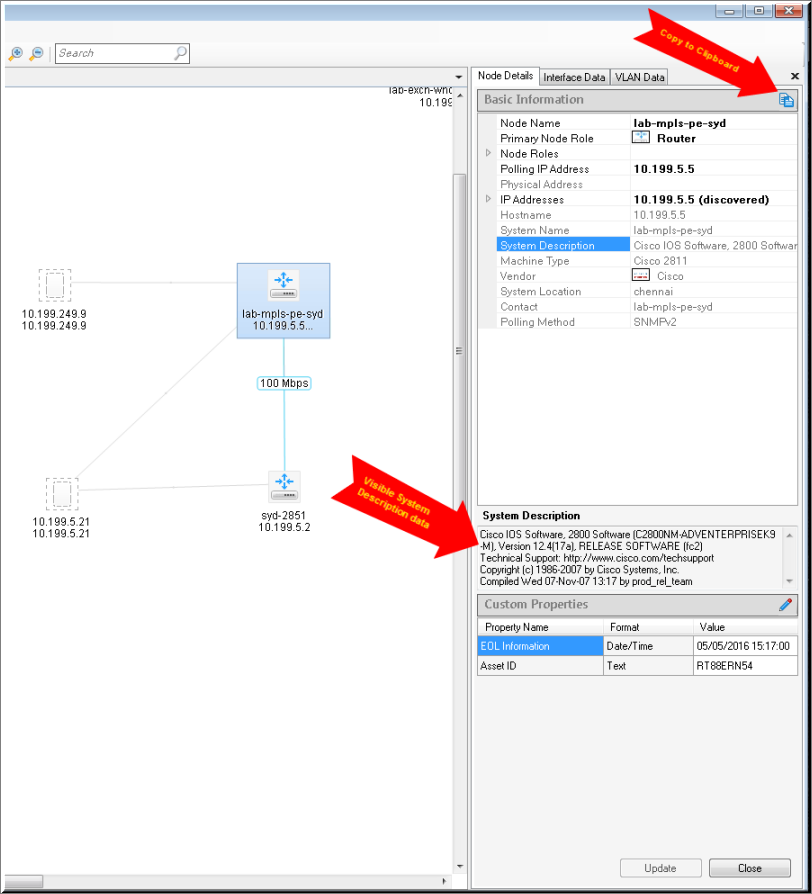Click the Polling Method value SNMPv2
The width and height of the screenshot is (812, 894).
pos(655,322)
